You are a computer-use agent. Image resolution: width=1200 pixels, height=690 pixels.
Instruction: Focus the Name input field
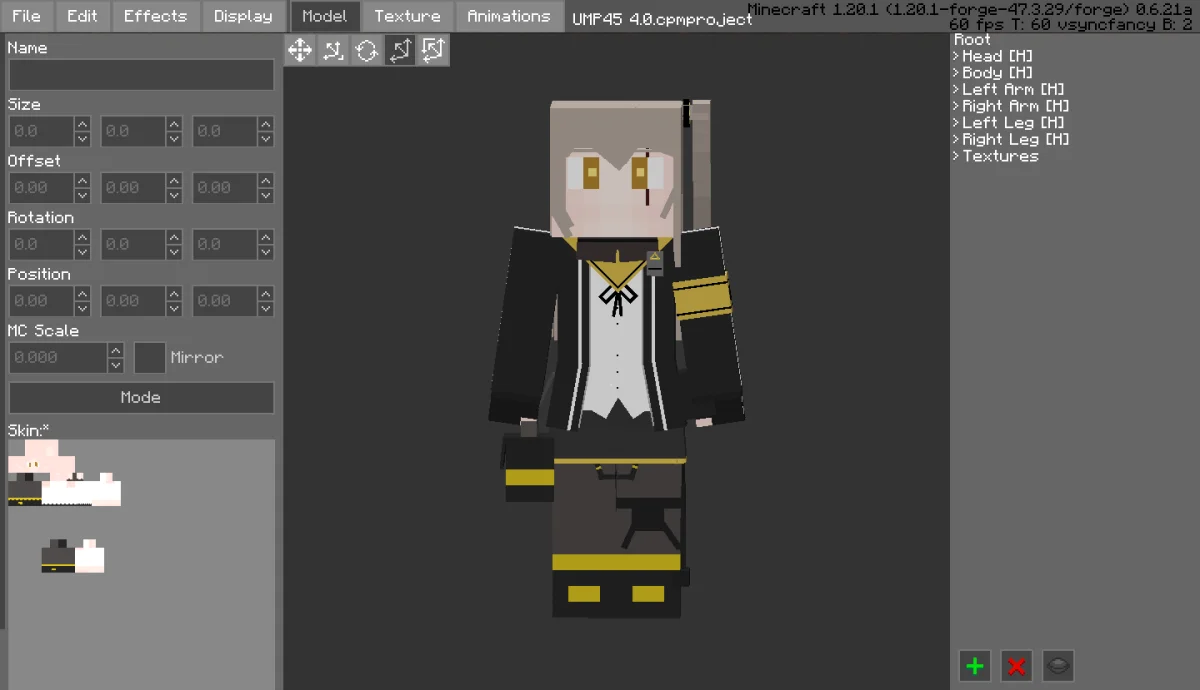[x=141, y=75]
